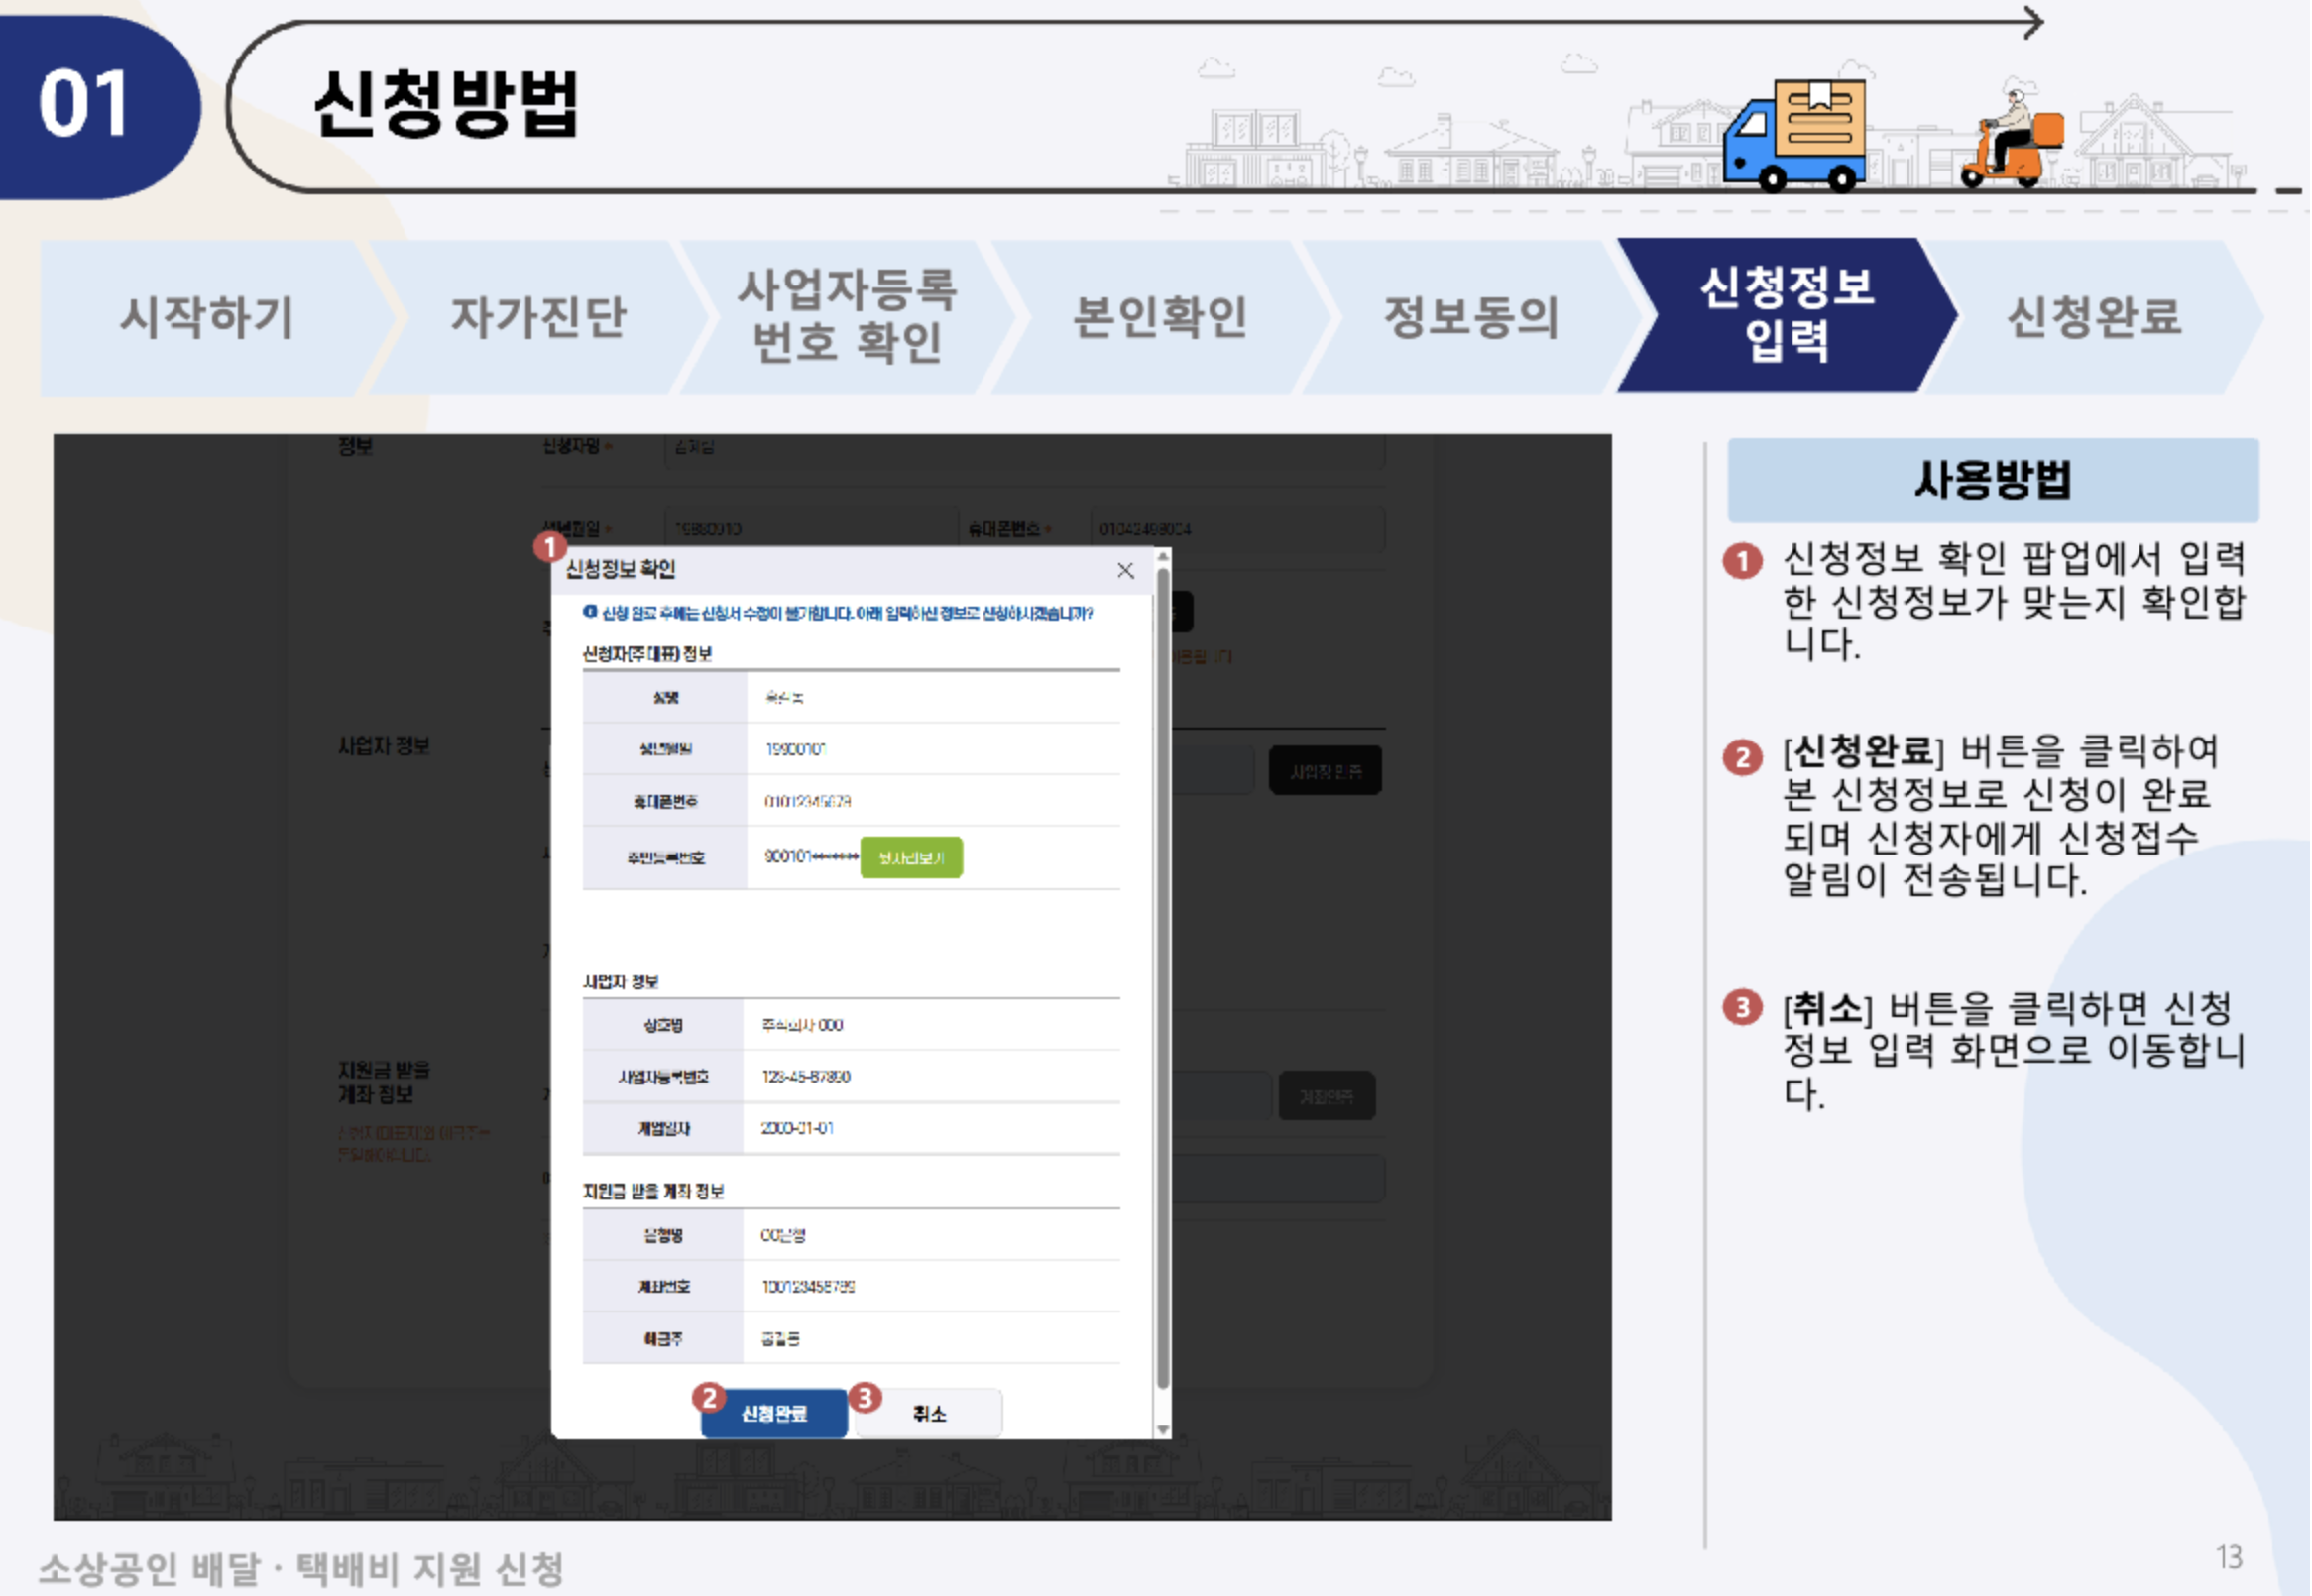Click the blue info icon in the popup notice
2312x1596 pixels.
click(590, 612)
